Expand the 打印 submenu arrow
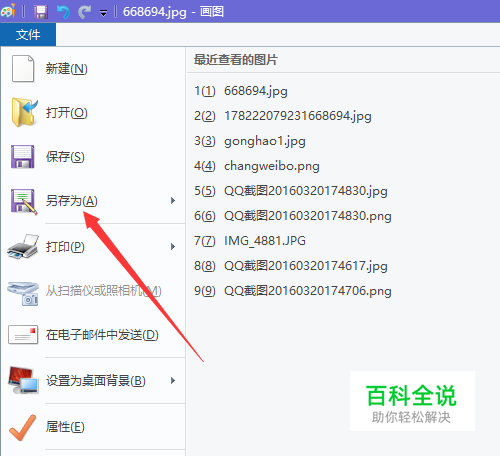The height and width of the screenshot is (456, 500). pos(173,246)
